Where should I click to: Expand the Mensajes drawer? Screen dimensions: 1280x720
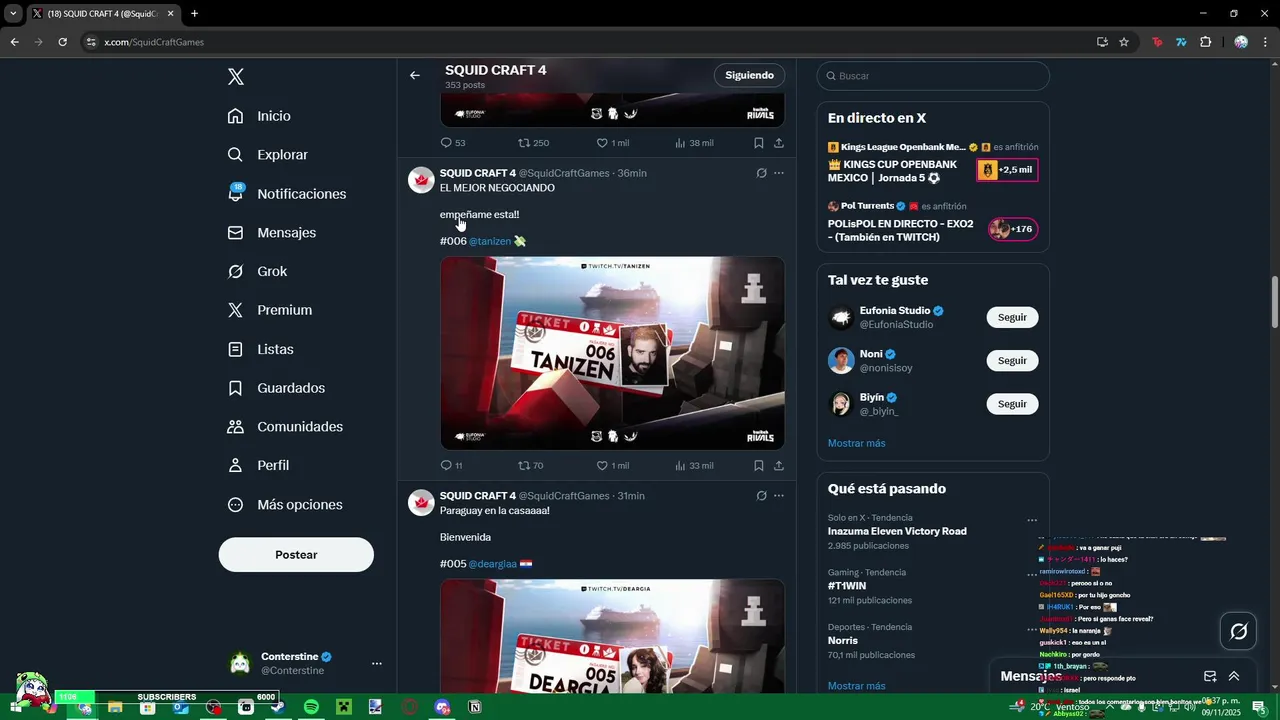(1234, 676)
